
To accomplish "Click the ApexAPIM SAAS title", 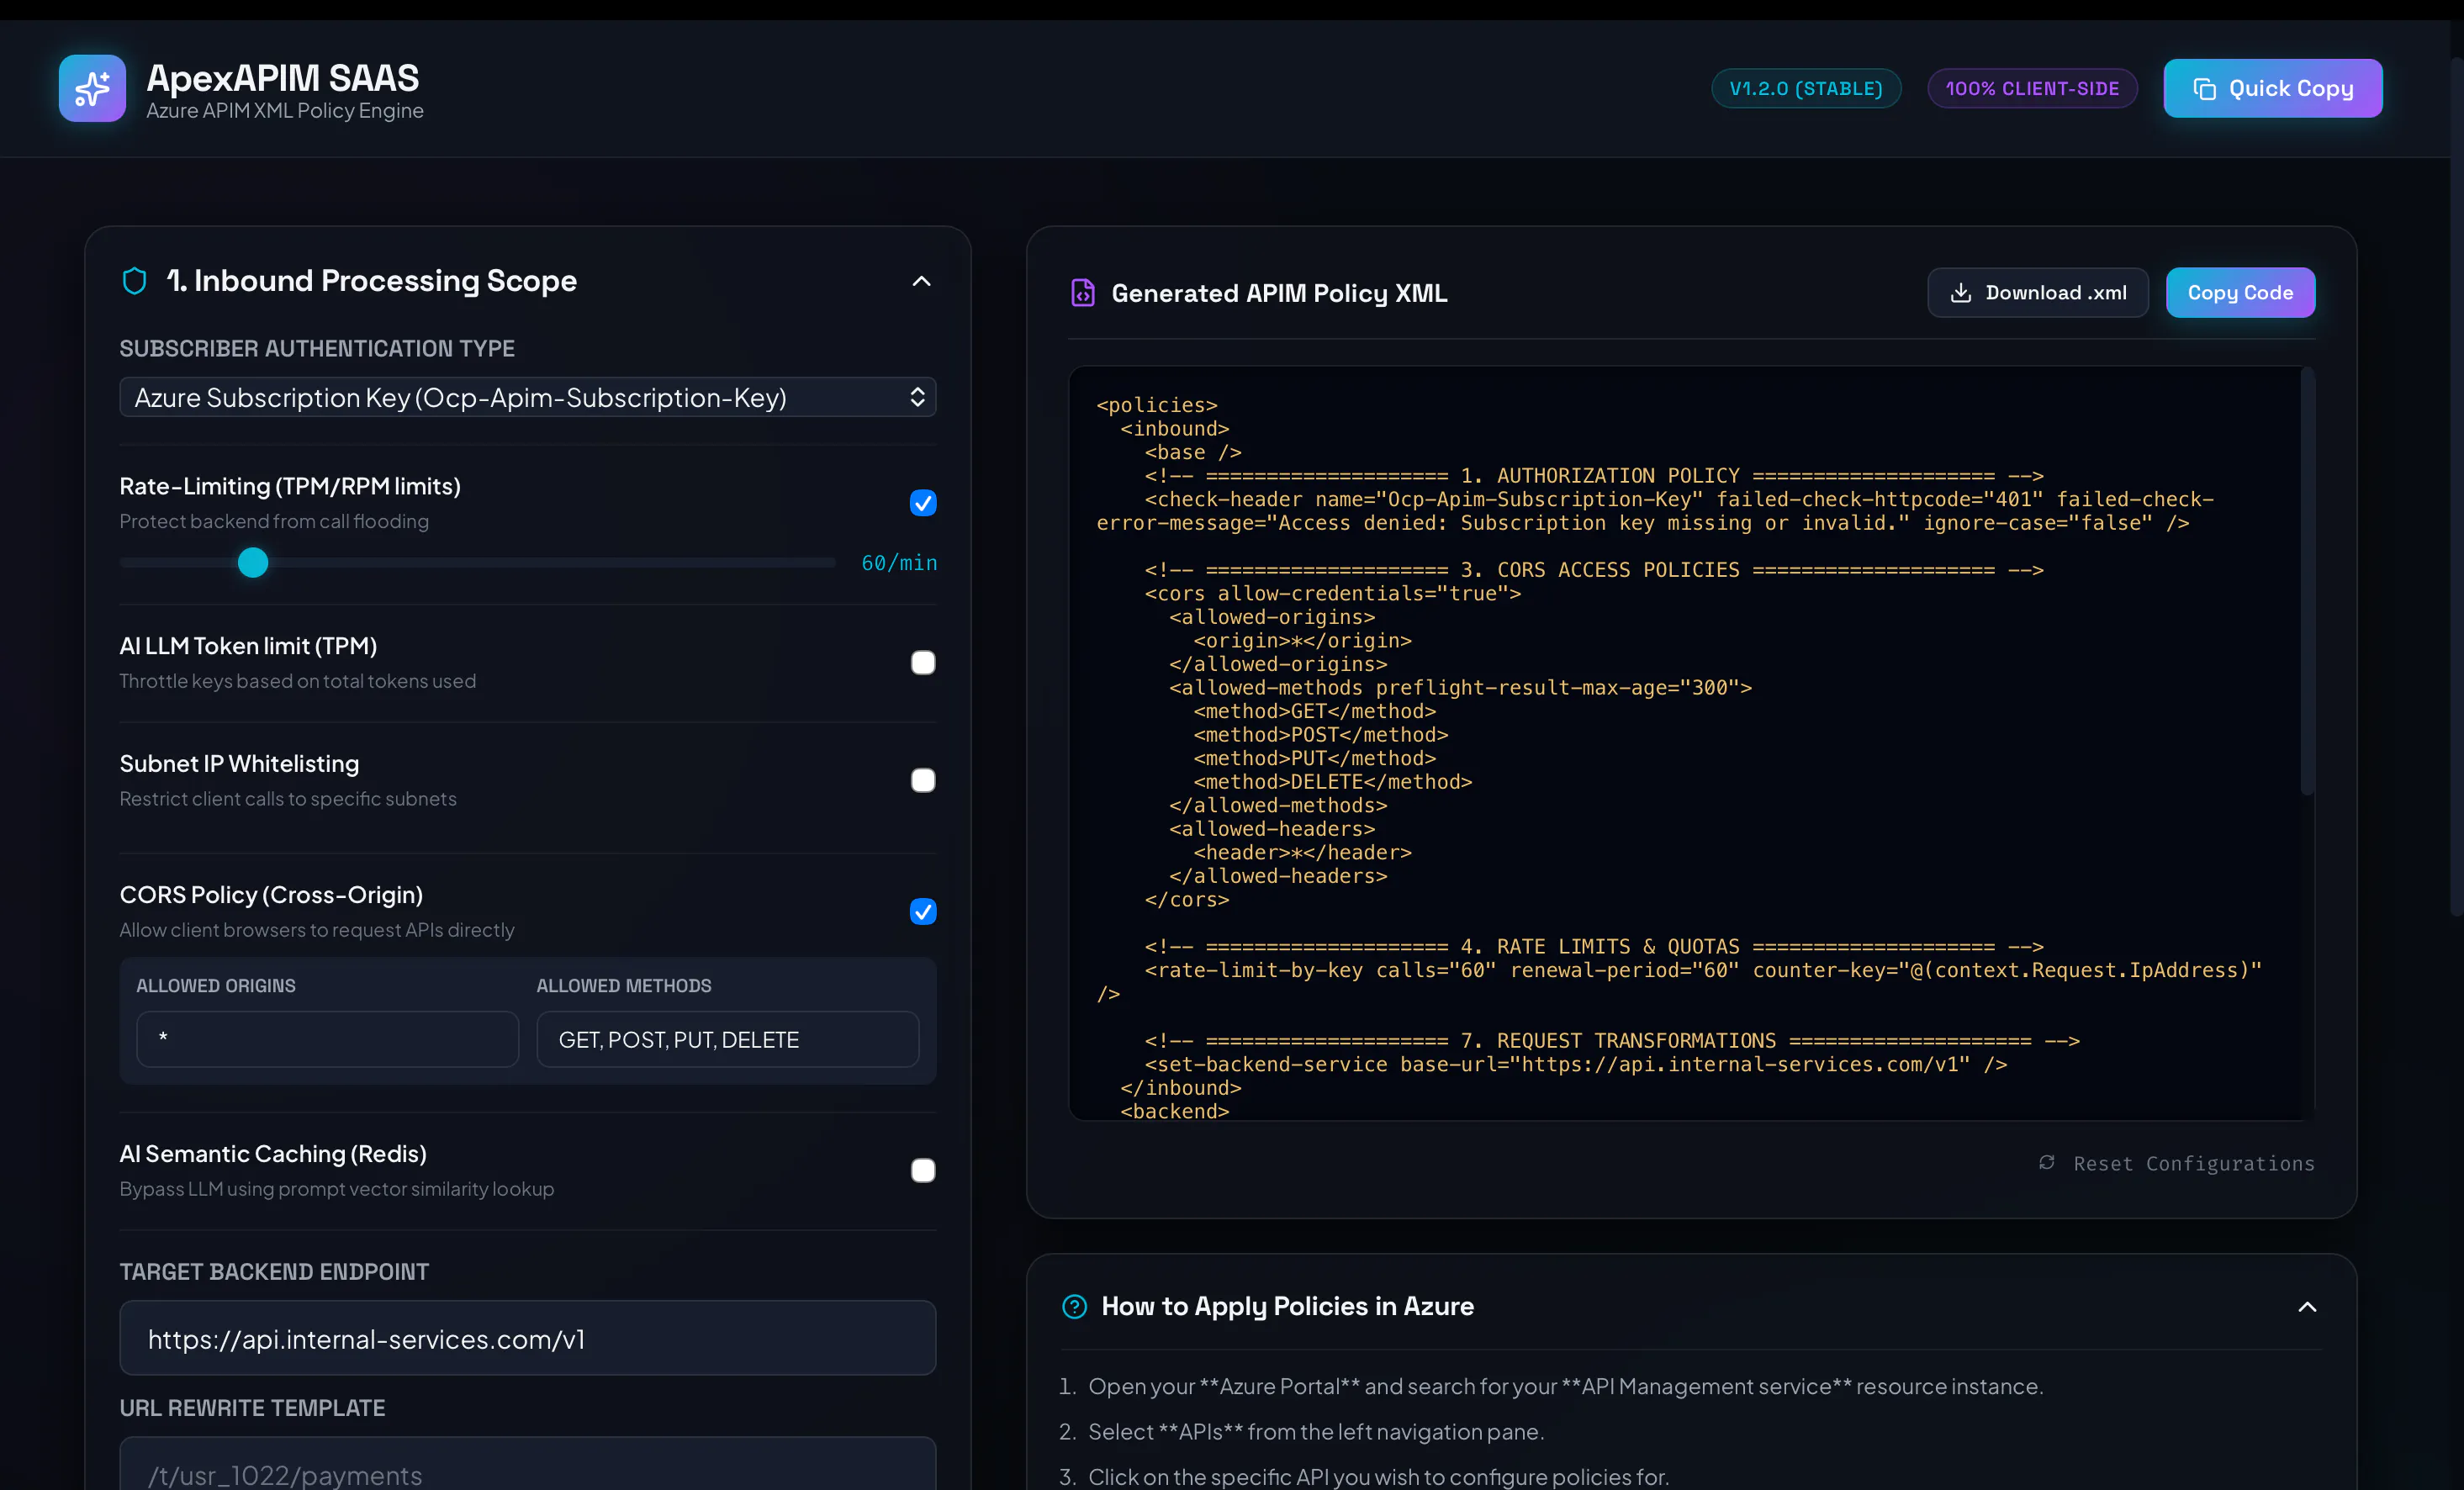I will click(x=283, y=78).
